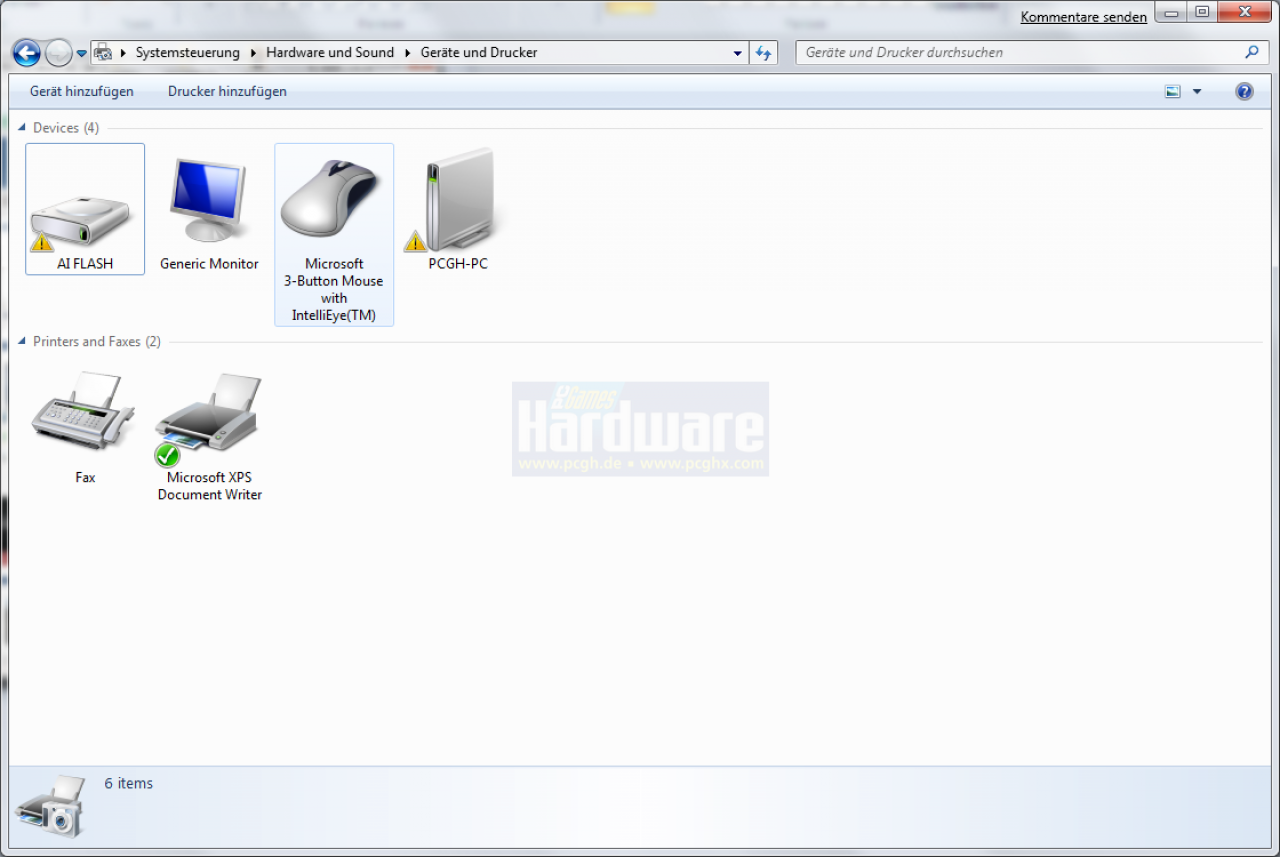Expand the Systemsteuerung breadcrumb arrow
Viewport: 1280px width, 857px height.
click(x=253, y=52)
